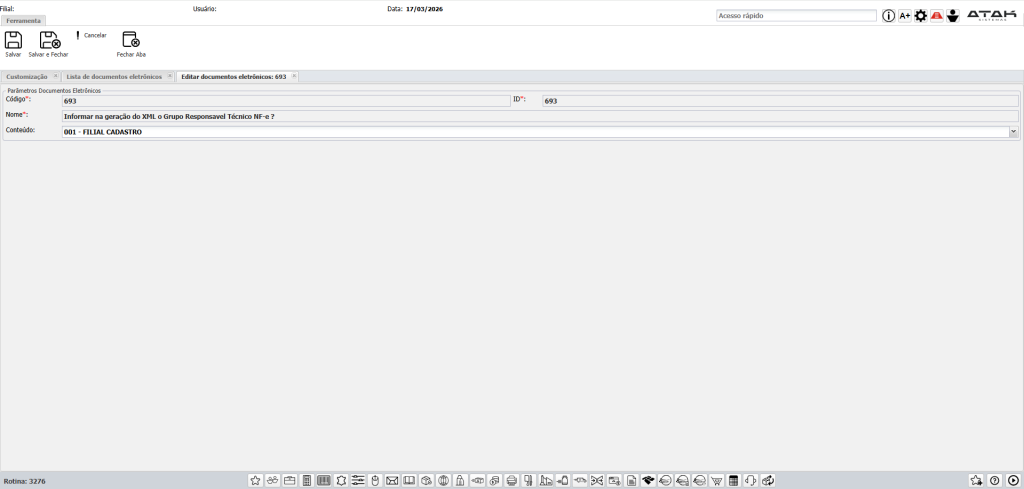Screen dimensions: 1024x489
Task: Switch to the Customização tab
Action: (27, 76)
